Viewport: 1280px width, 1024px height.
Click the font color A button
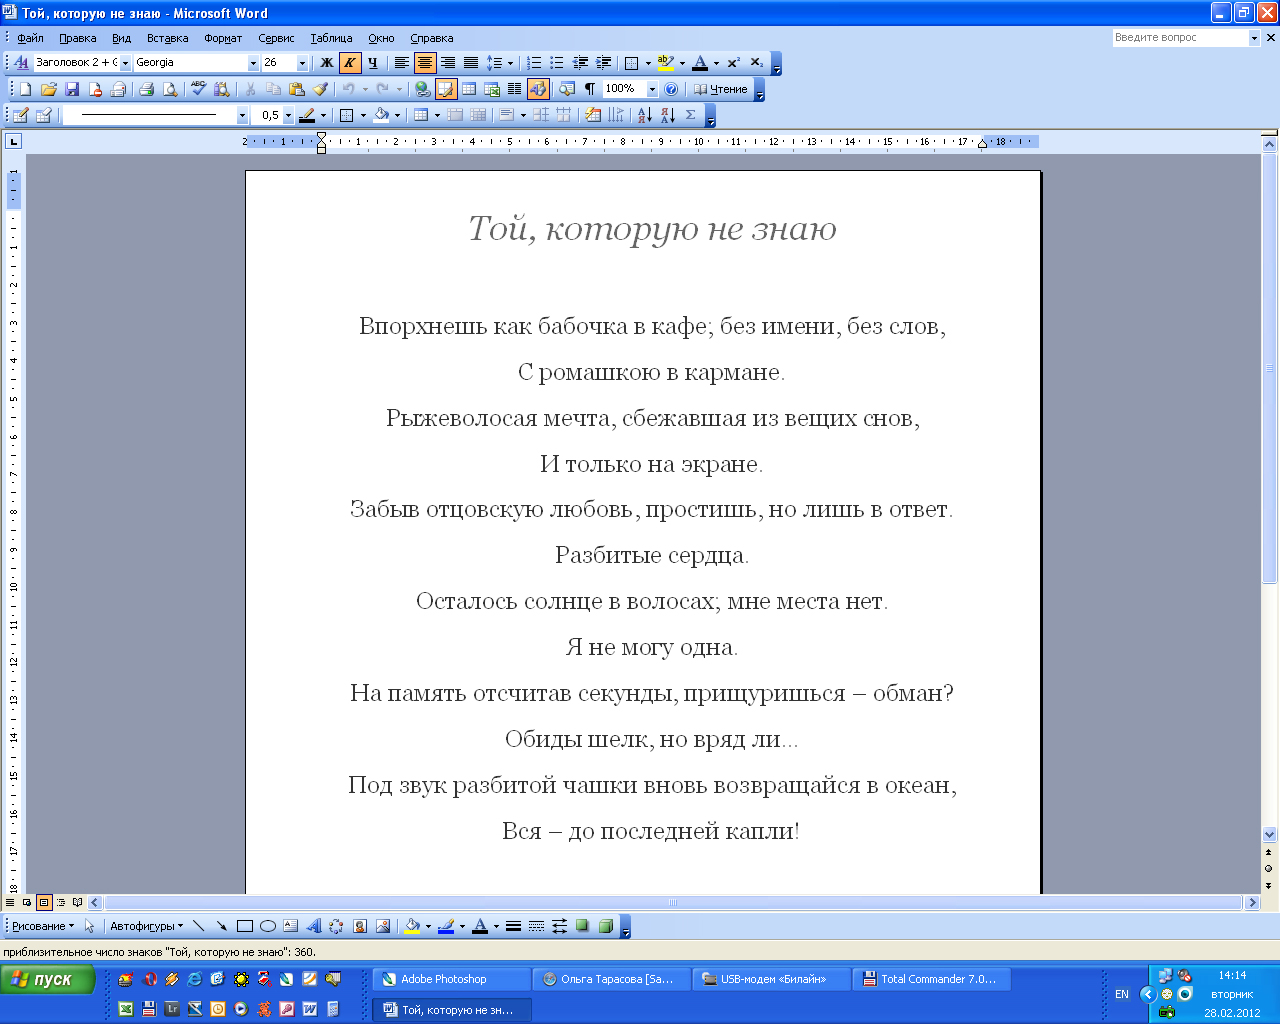700,63
